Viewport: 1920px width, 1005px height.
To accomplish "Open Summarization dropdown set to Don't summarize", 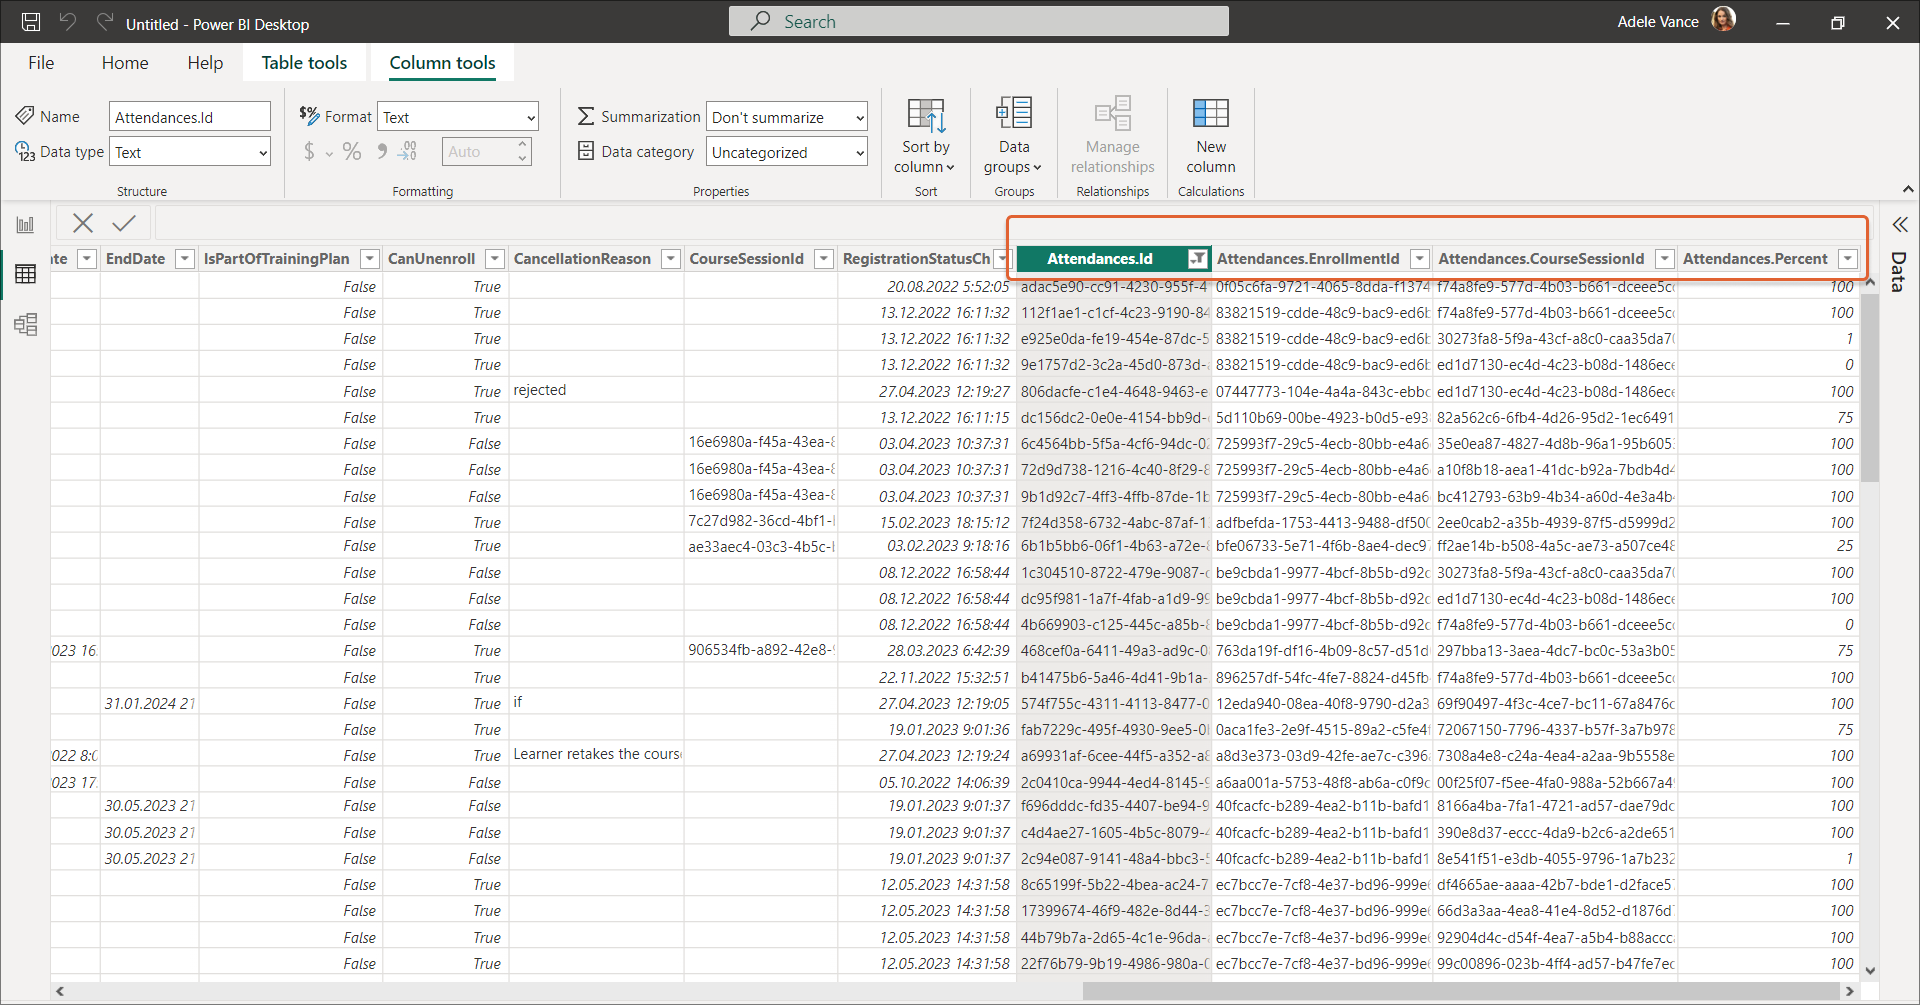I will [786, 117].
